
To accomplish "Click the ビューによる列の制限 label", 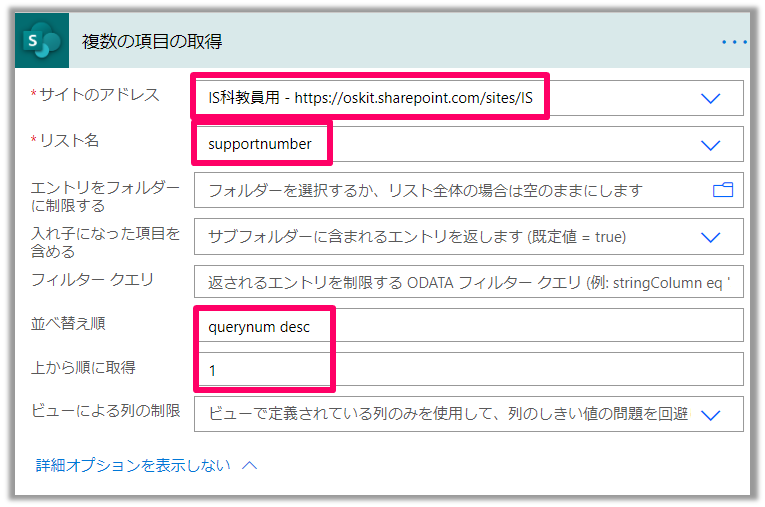I will pyautogui.click(x=105, y=411).
